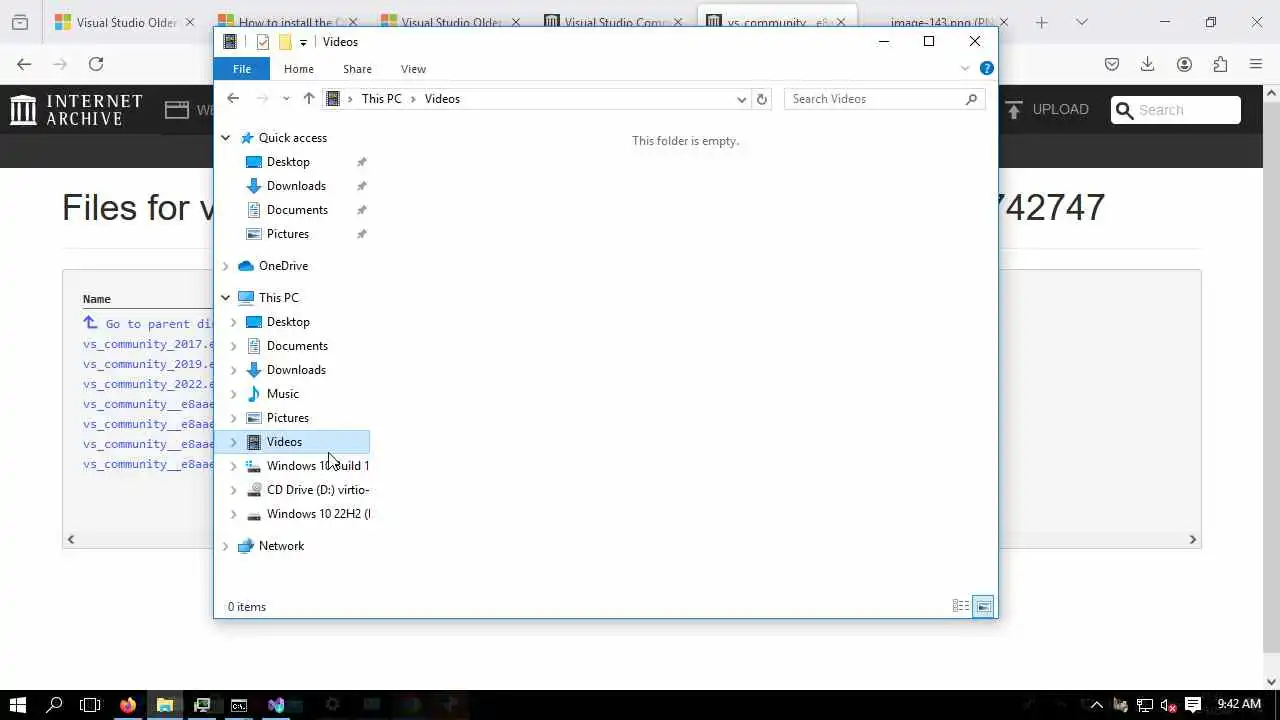Switch to first Visual Studio Older Firefox tab
The height and width of the screenshot is (720, 1280).
click(124, 22)
